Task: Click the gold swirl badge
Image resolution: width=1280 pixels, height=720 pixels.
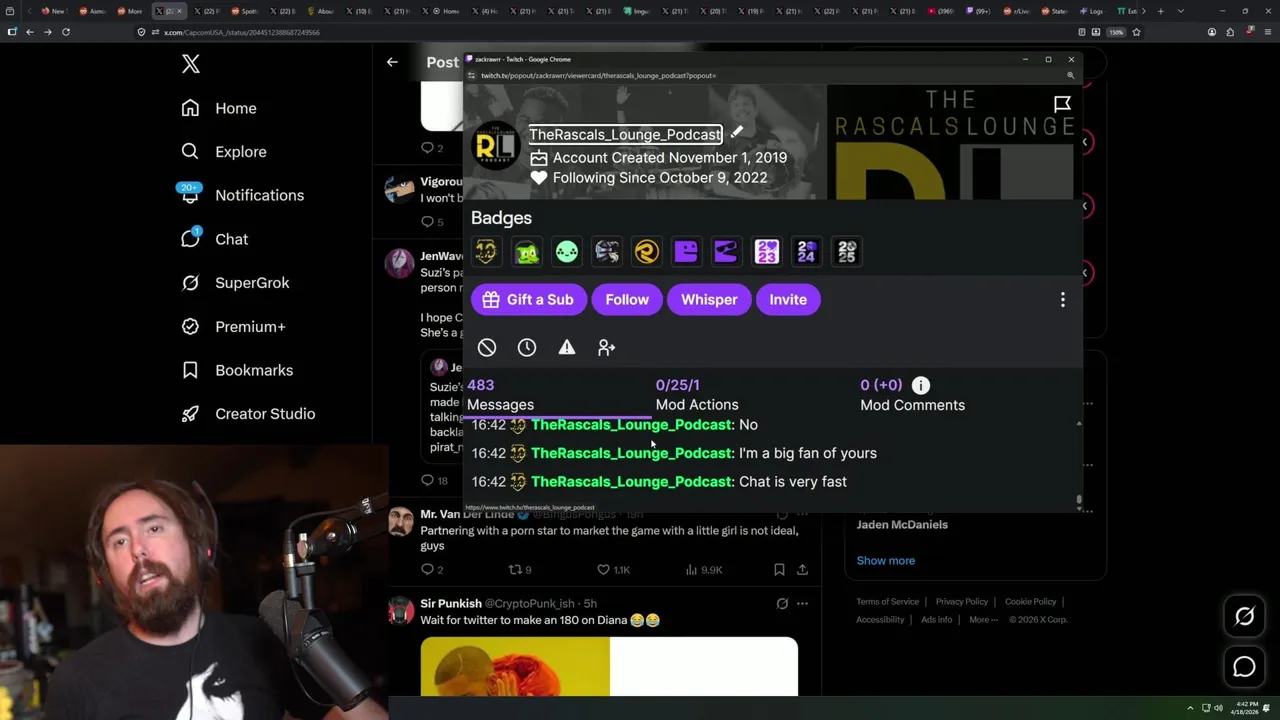Action: 647,252
